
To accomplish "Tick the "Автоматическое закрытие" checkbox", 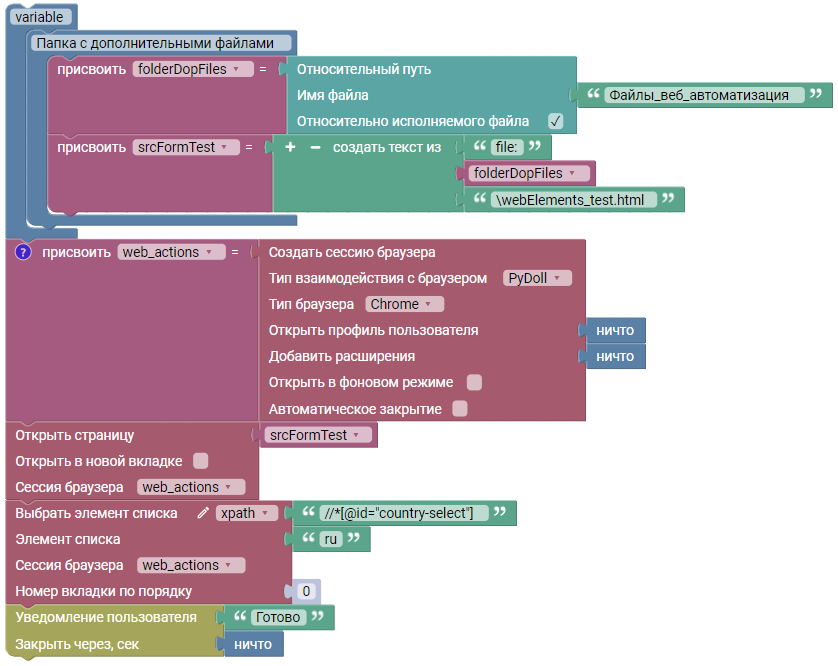I will pos(460,408).
